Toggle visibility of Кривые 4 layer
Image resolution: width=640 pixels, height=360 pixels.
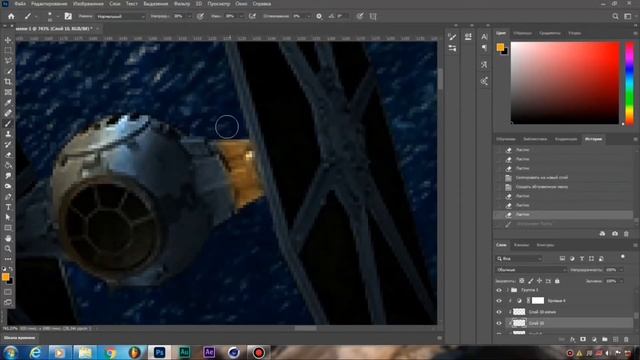(x=499, y=301)
